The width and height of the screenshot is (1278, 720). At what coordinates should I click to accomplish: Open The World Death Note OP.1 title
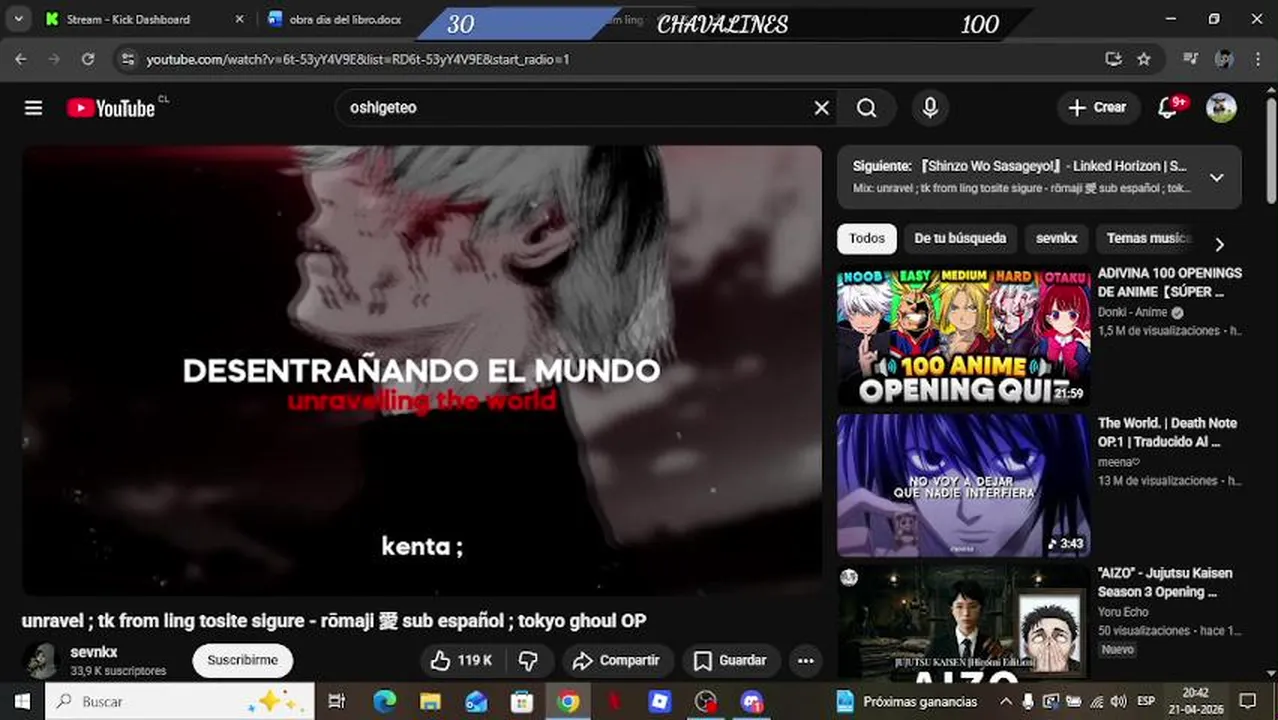pyautogui.click(x=1167, y=432)
